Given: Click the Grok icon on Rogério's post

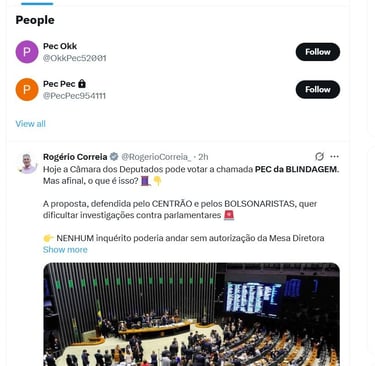Looking at the screenshot, I should [x=319, y=156].
